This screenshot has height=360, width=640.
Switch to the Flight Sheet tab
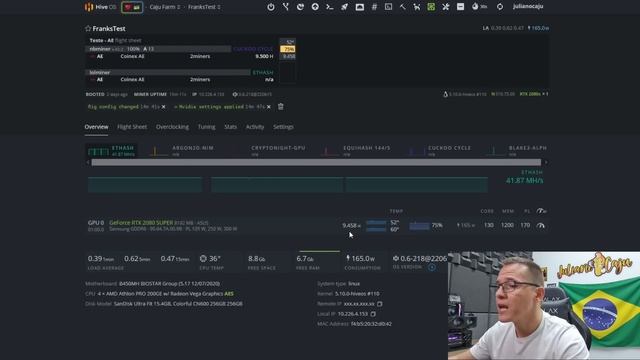coord(132,127)
